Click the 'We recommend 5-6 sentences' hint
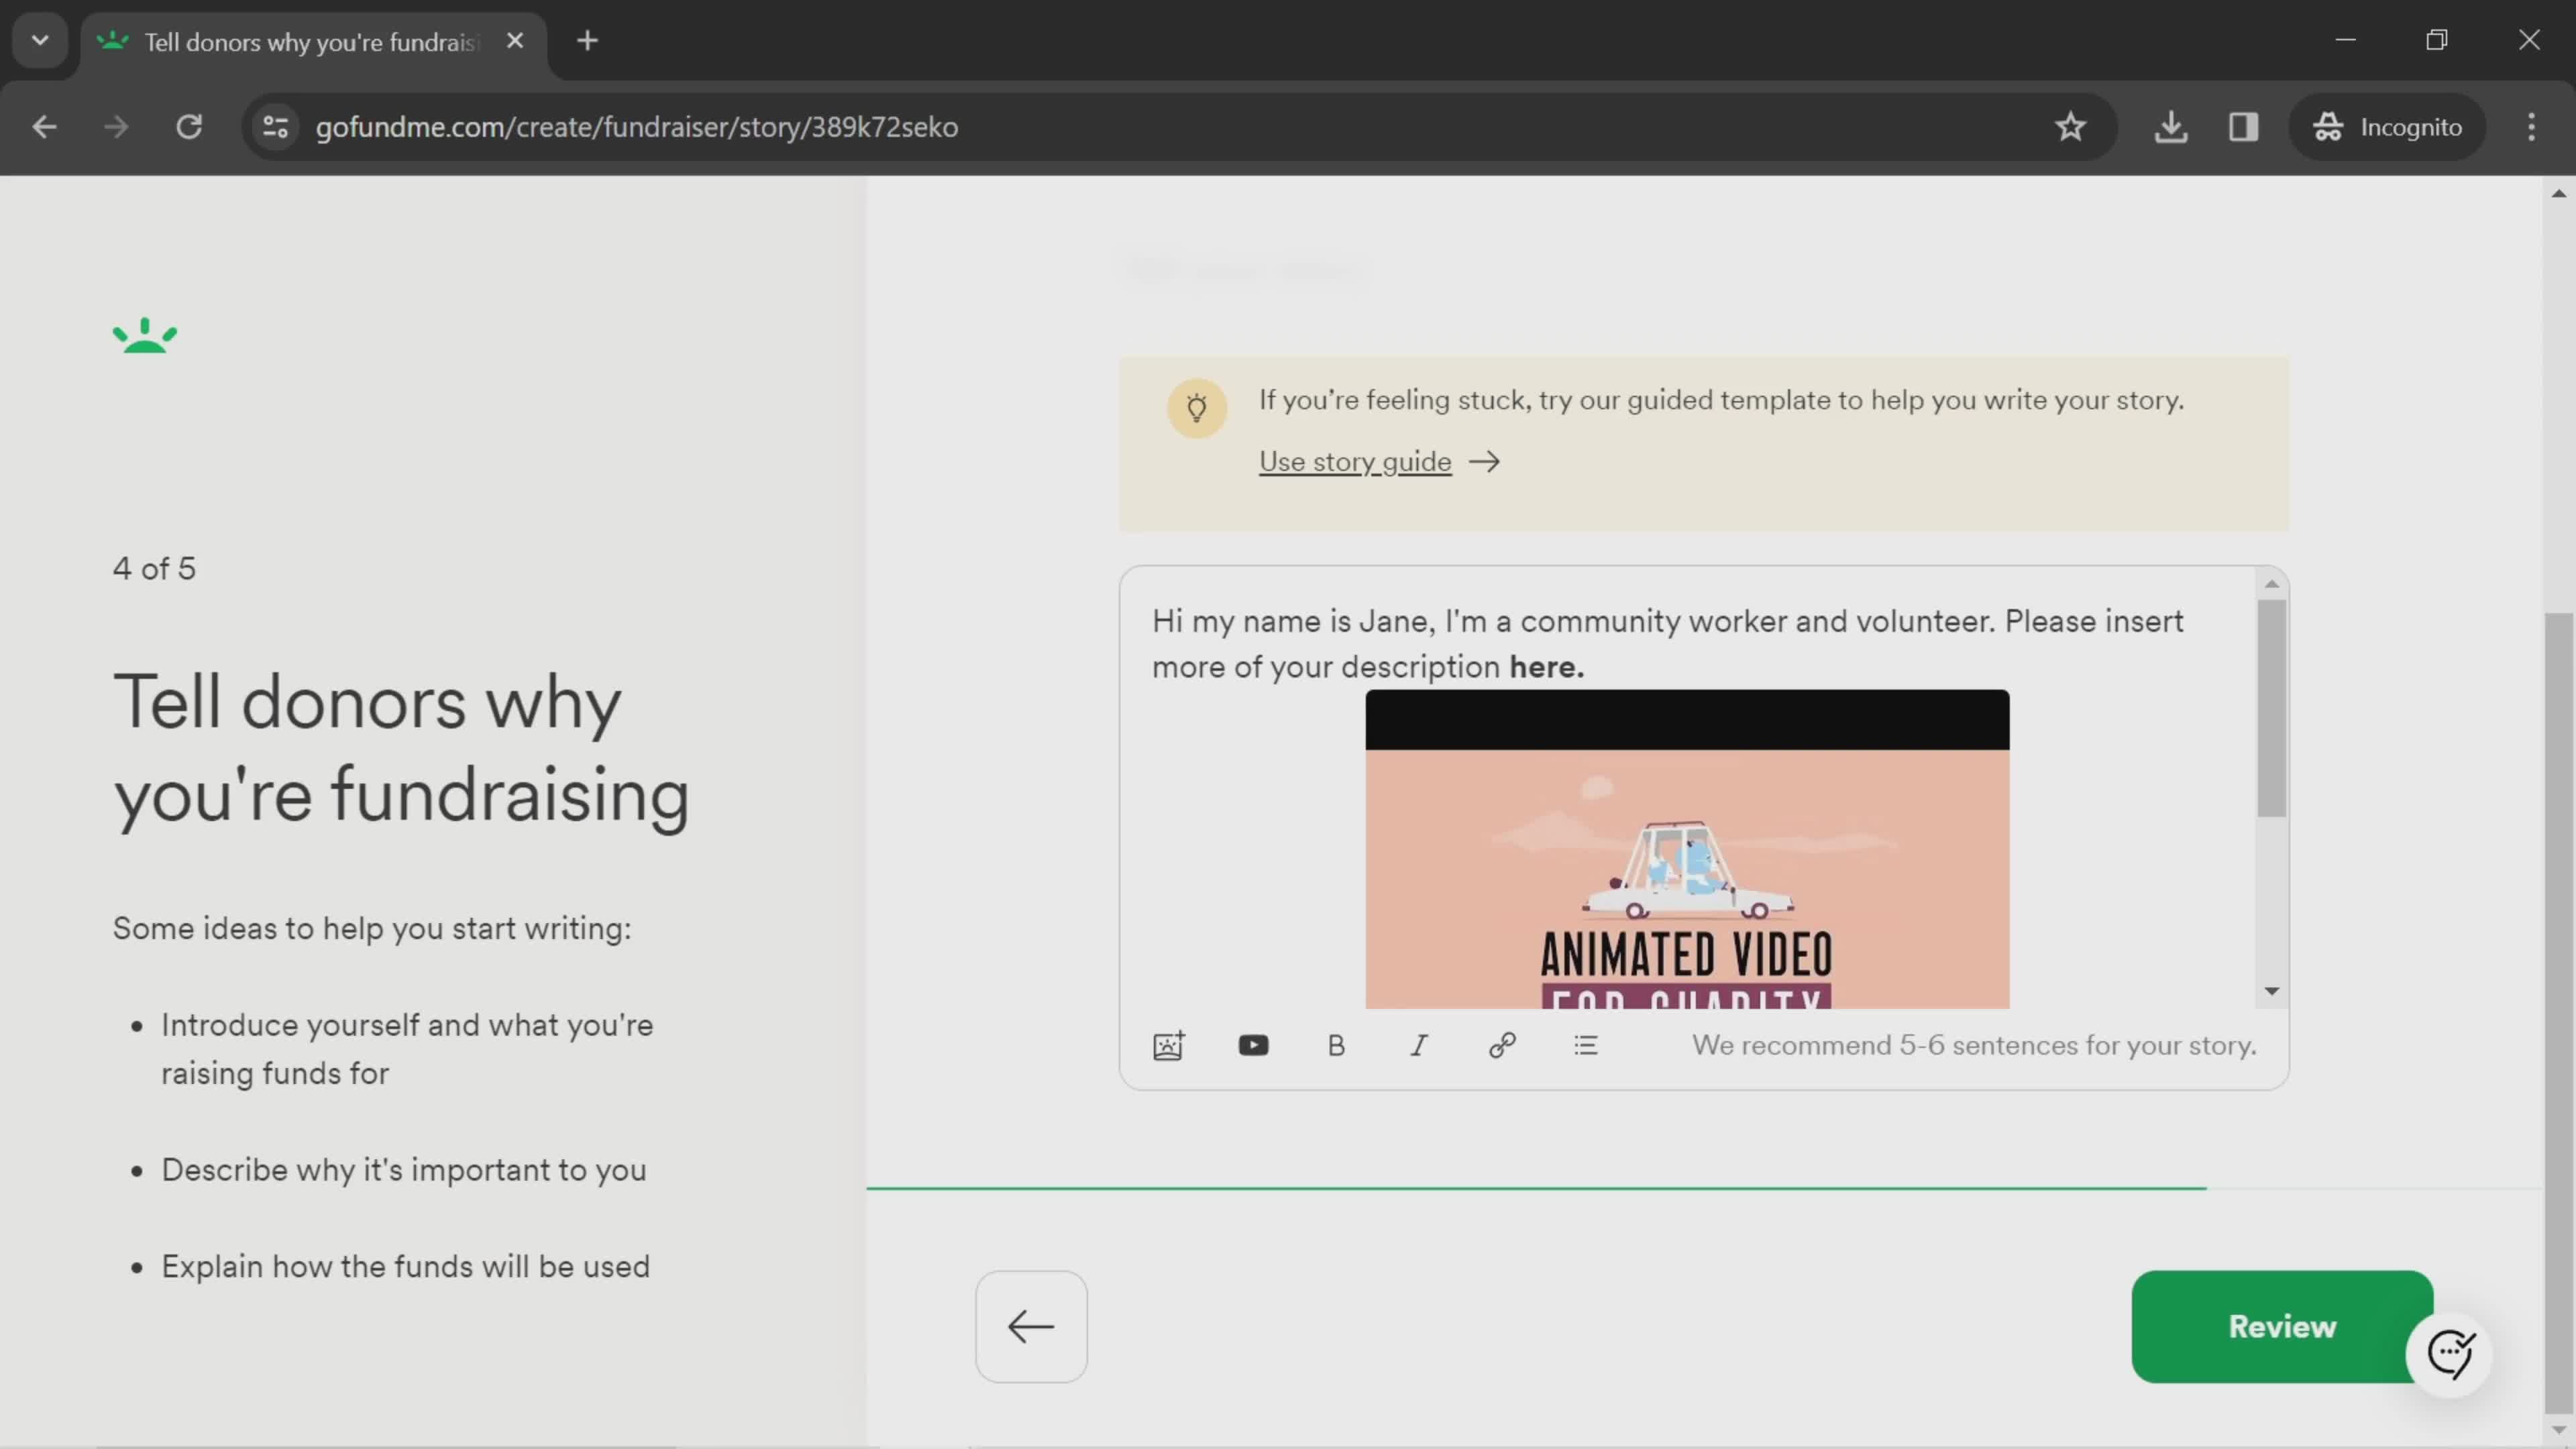Screen dimensions: 2576x1449 (x=1974, y=1045)
